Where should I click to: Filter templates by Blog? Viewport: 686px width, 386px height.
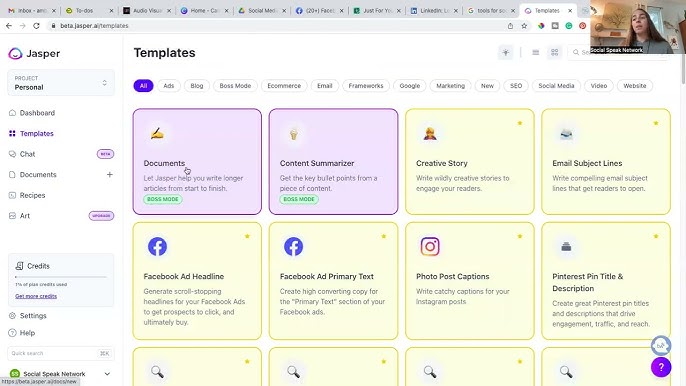click(x=197, y=86)
